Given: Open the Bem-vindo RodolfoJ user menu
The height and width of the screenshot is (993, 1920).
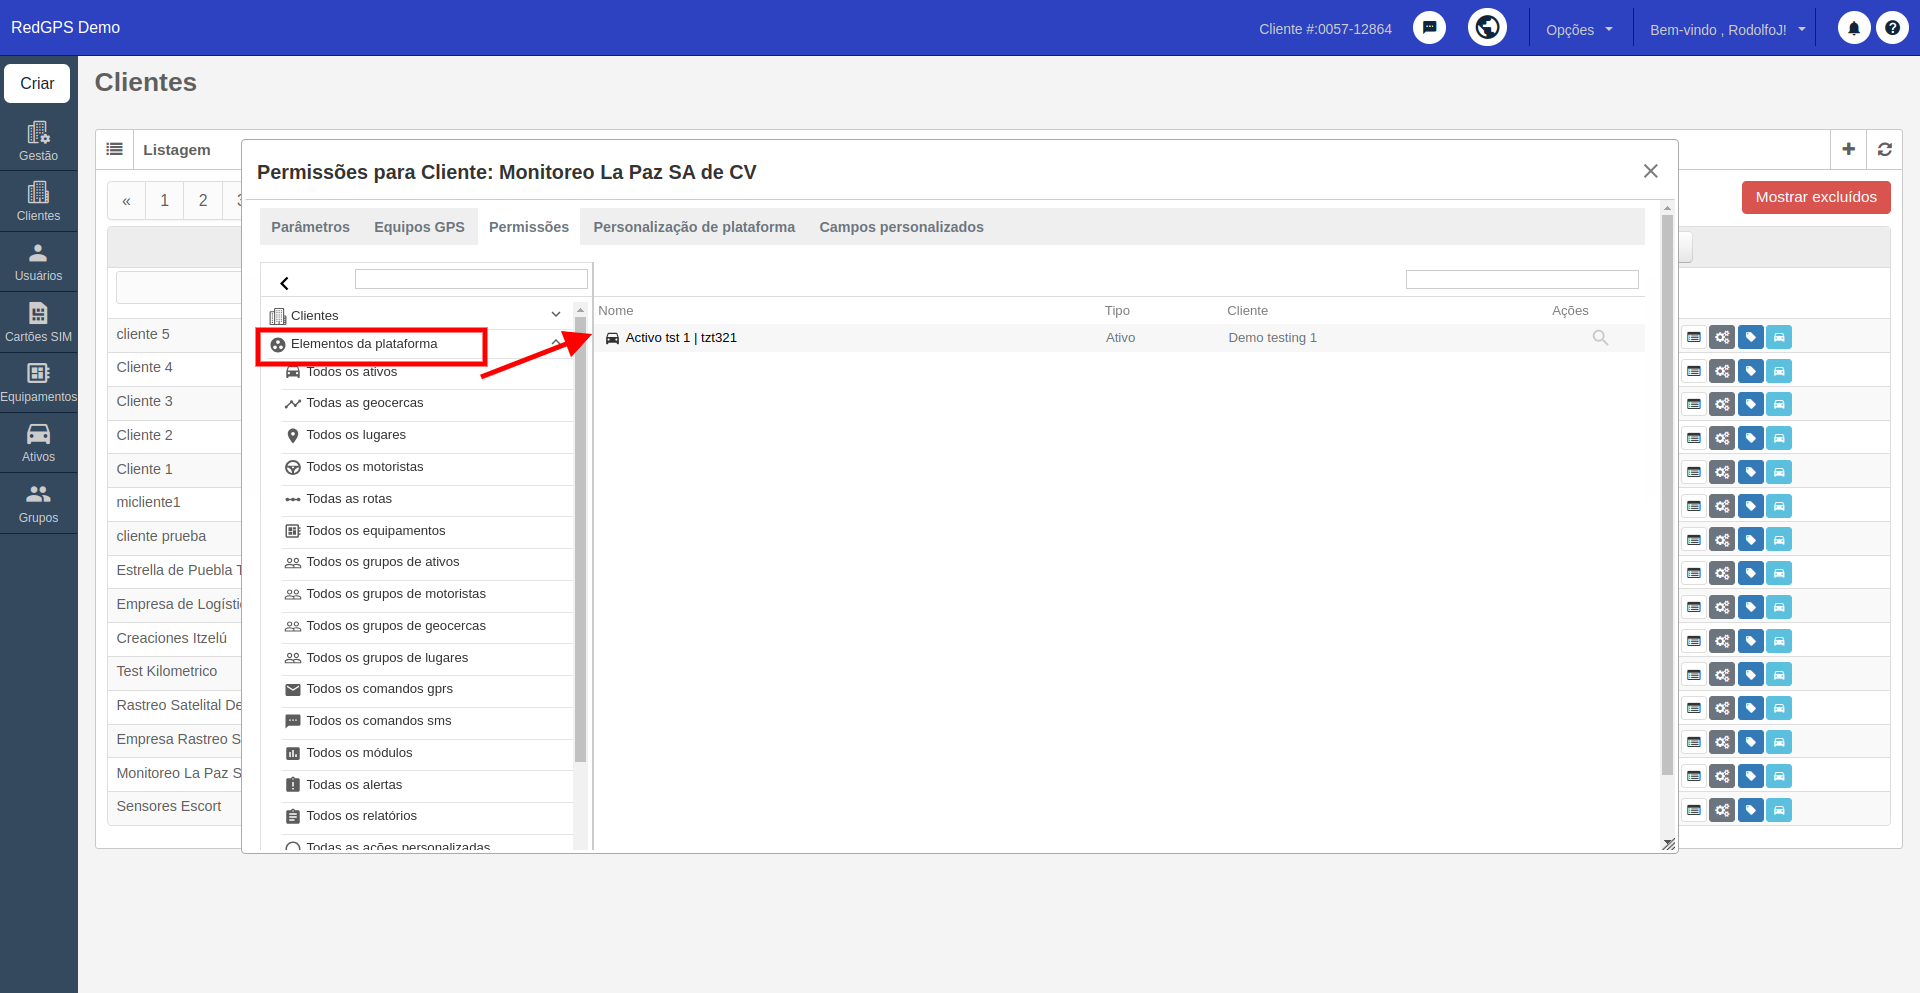Looking at the screenshot, I should pos(1727,29).
